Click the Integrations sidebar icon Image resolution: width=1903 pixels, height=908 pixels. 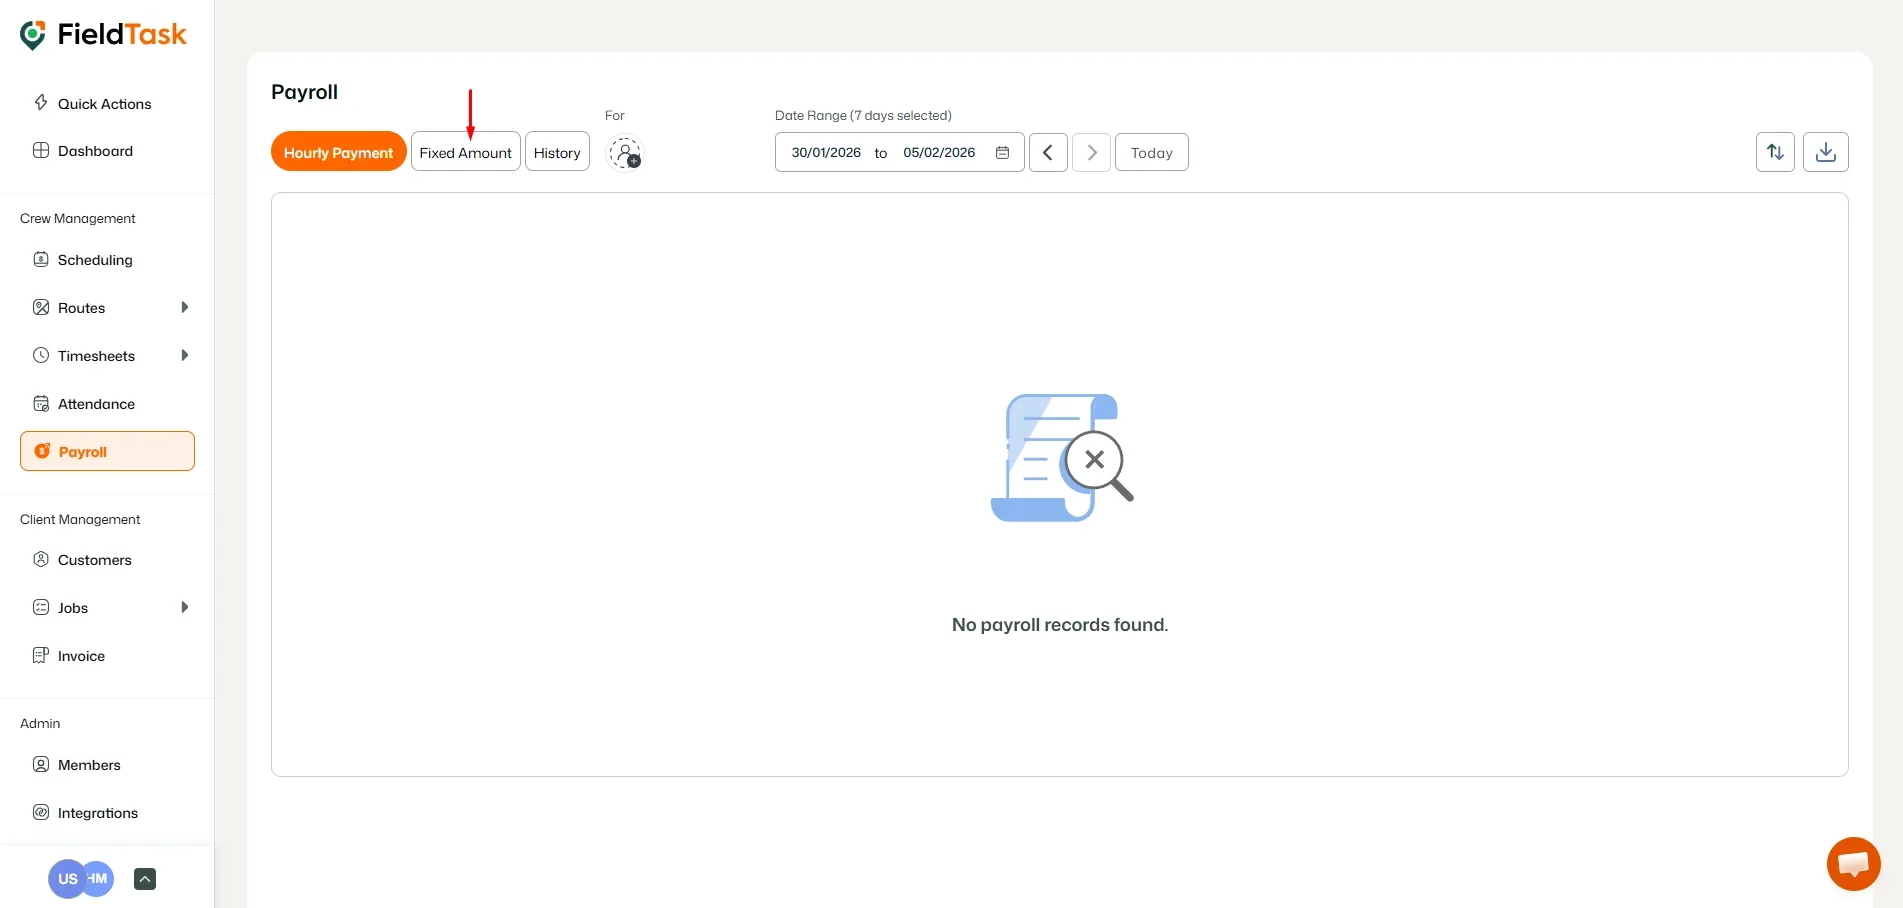click(x=41, y=813)
